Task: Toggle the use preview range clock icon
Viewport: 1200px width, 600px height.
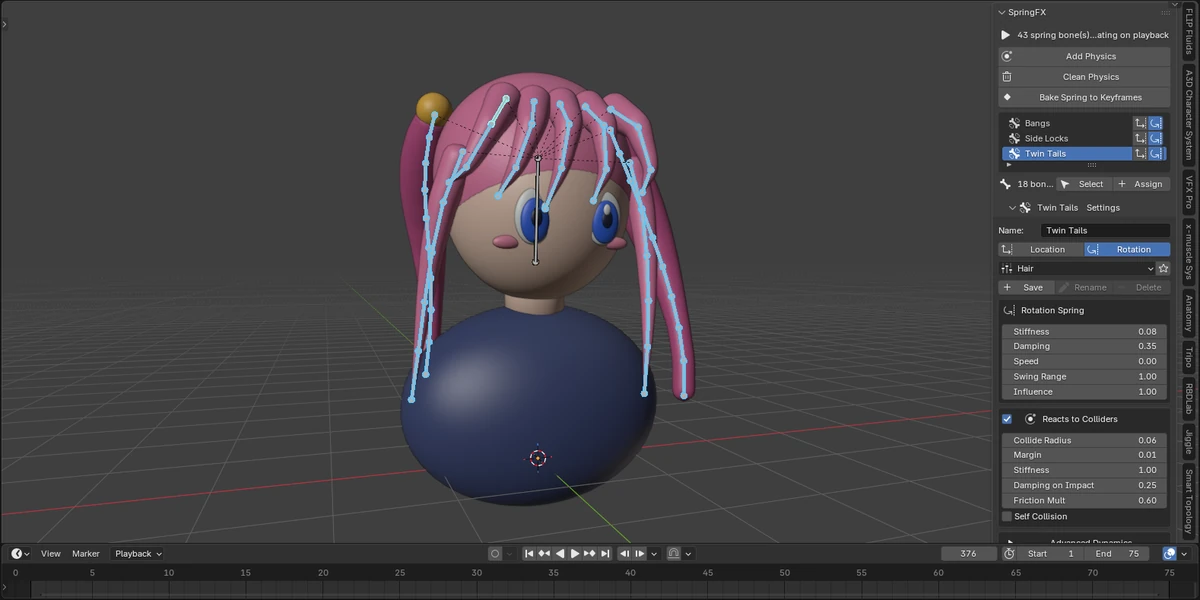Action: pyautogui.click(x=1009, y=553)
